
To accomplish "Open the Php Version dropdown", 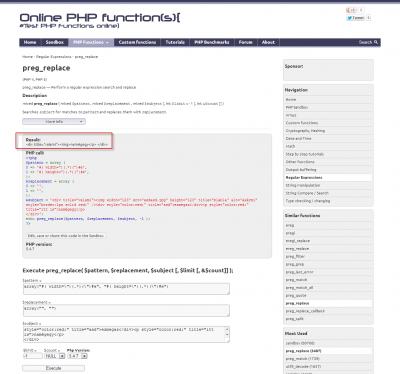I will pos(77,356).
